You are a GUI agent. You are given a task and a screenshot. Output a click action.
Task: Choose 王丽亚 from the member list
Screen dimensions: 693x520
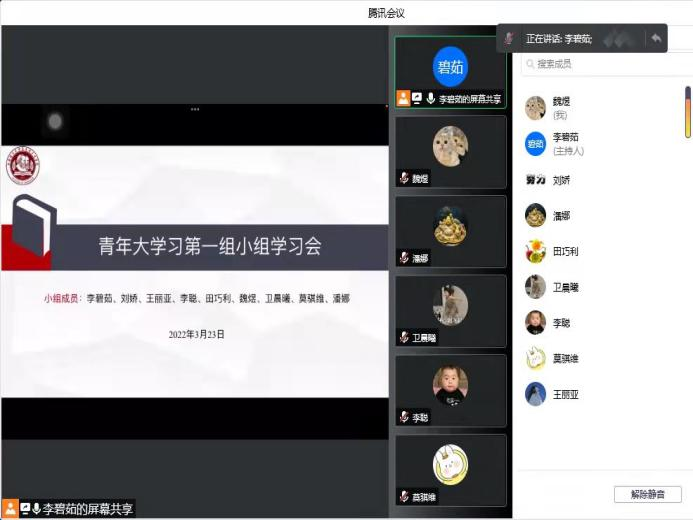point(566,394)
